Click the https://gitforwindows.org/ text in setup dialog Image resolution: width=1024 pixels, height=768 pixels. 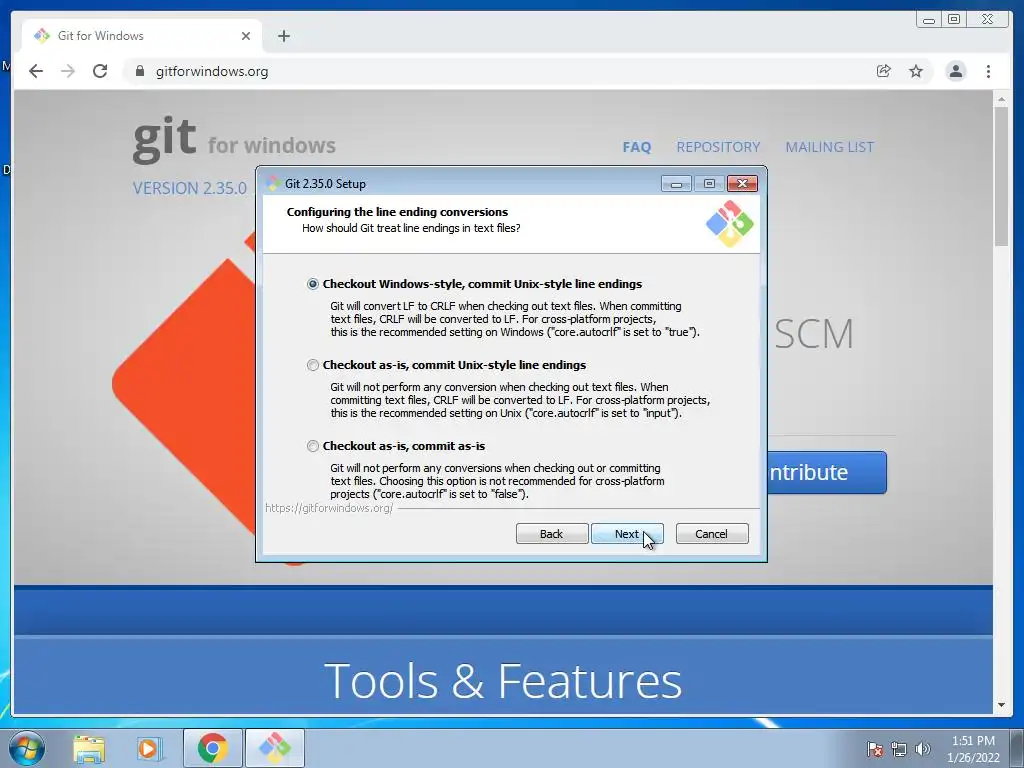coord(329,508)
